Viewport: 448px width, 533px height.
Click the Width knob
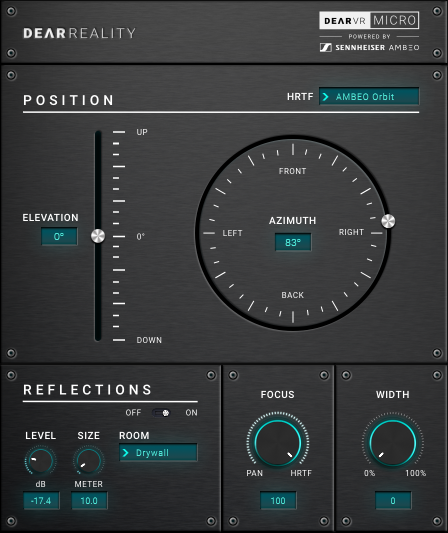[x=393, y=443]
